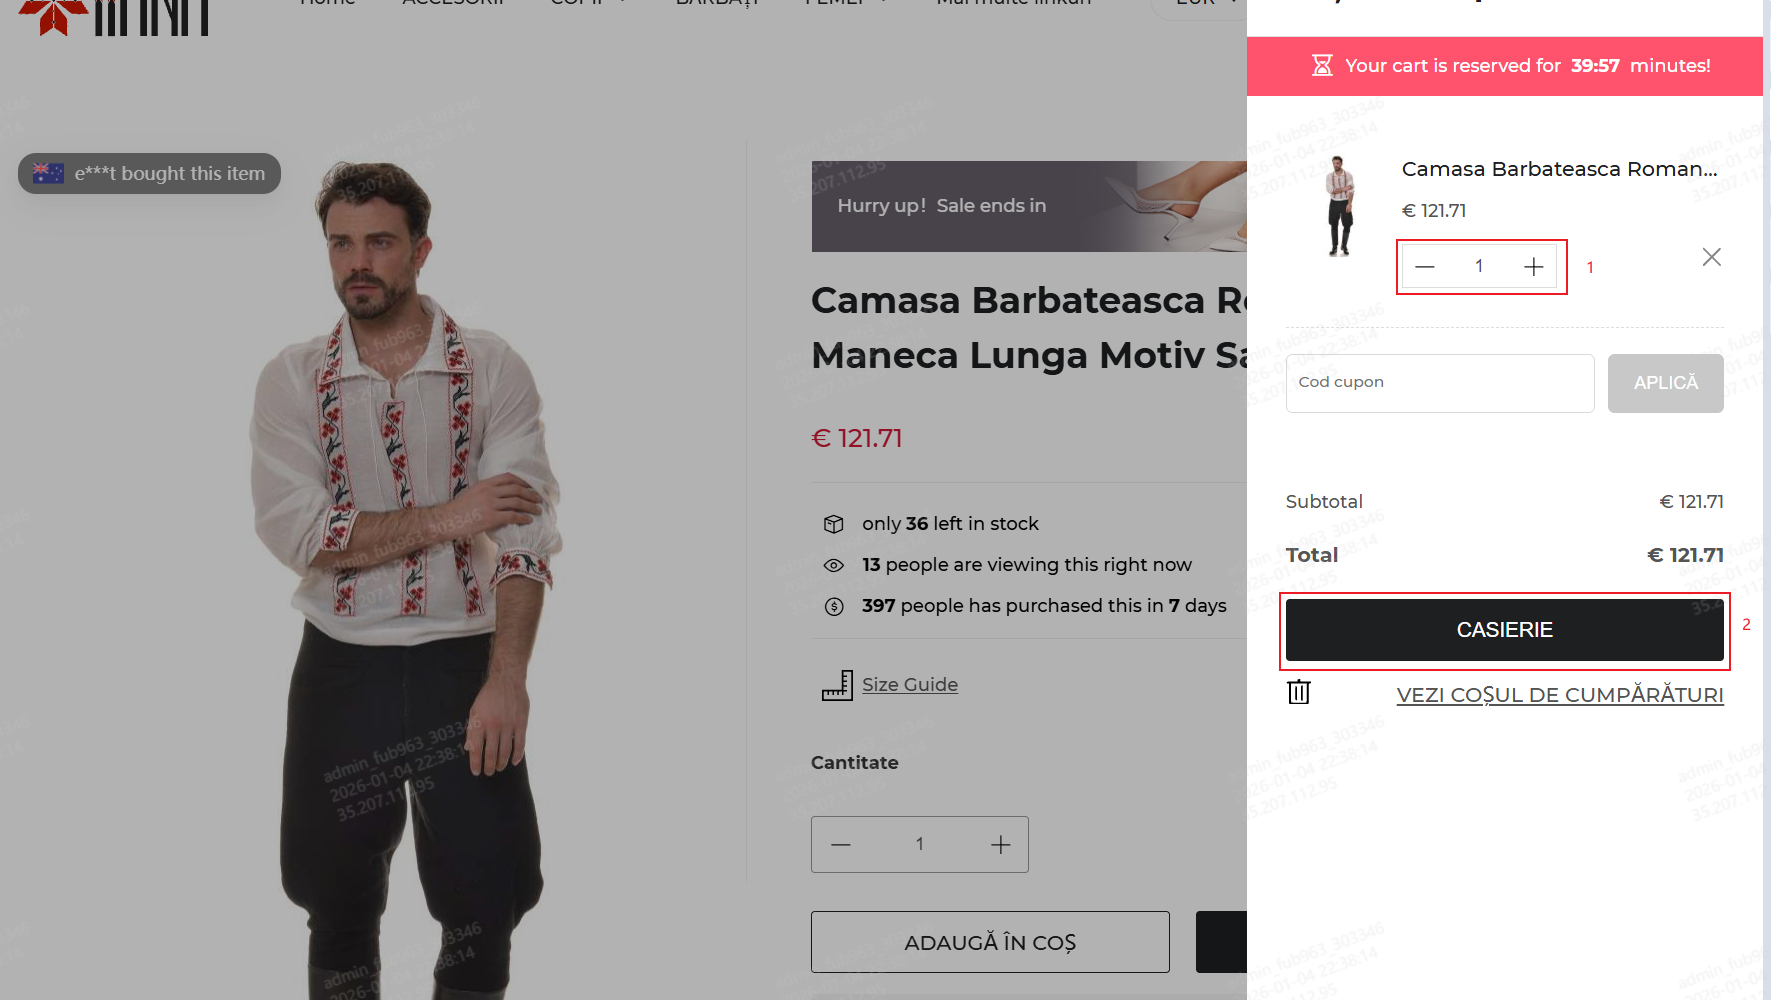This screenshot has height=1000, width=1771.
Task: Click the ruler icon beside Size Guide
Action: pos(836,685)
